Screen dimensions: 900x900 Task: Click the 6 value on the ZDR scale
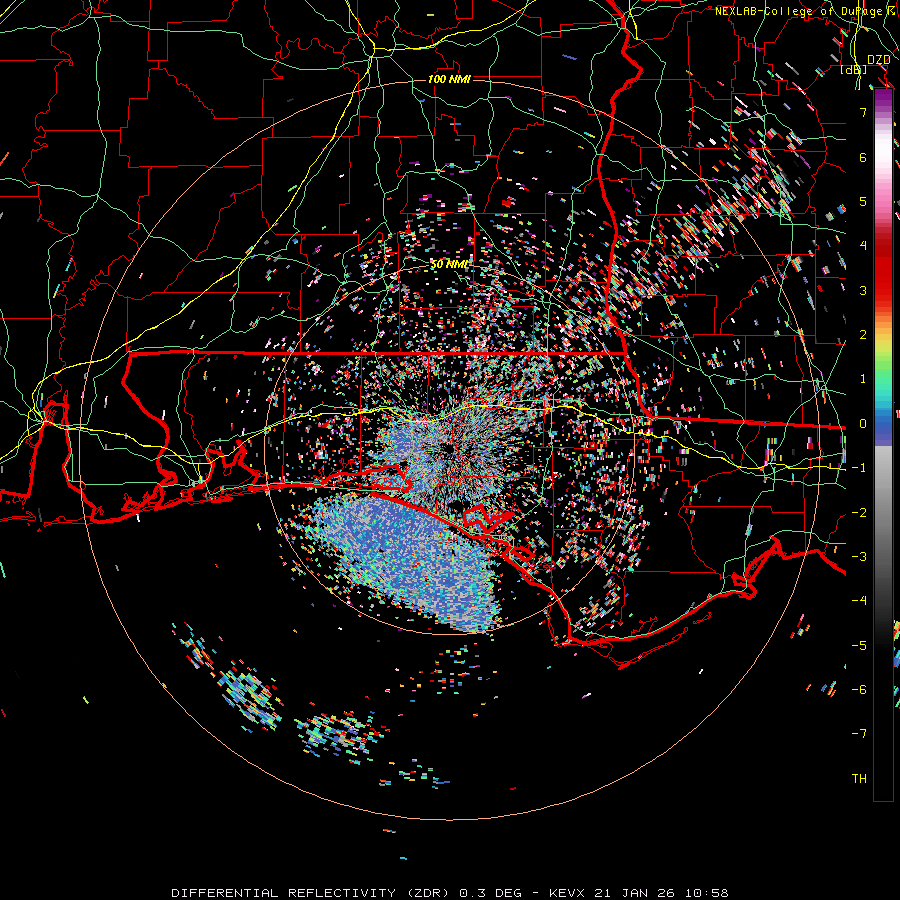click(863, 157)
